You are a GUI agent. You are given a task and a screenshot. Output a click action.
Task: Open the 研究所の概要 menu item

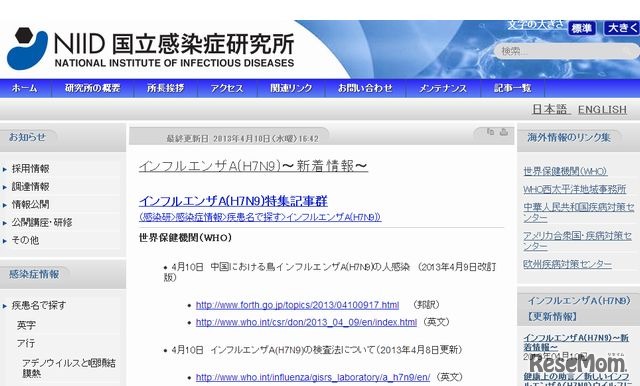[x=93, y=88]
